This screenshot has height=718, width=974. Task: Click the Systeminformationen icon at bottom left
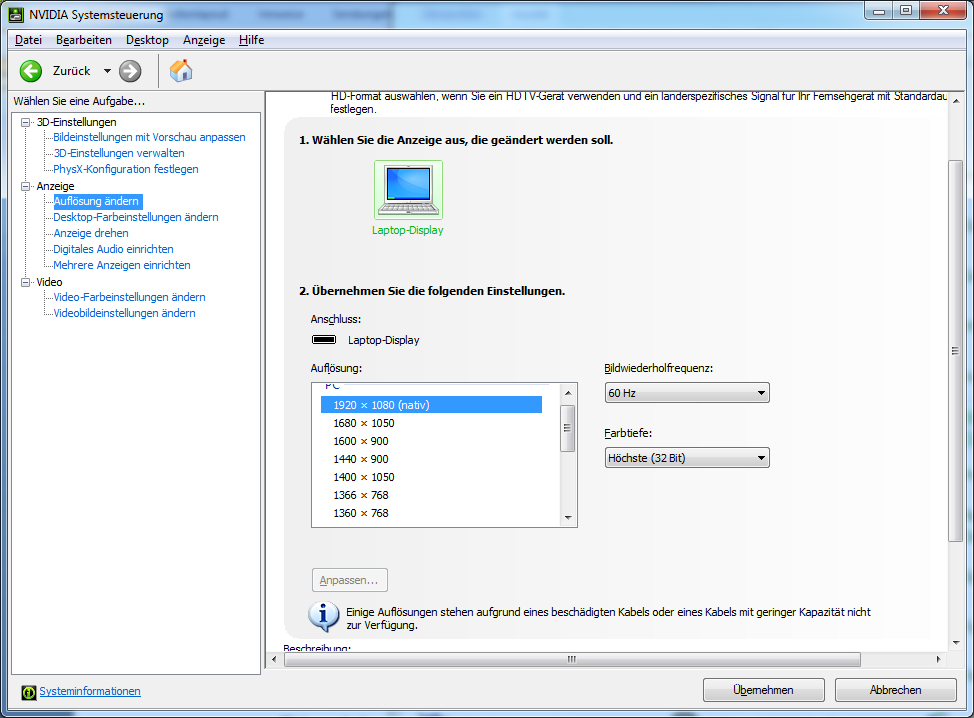click(x=29, y=692)
